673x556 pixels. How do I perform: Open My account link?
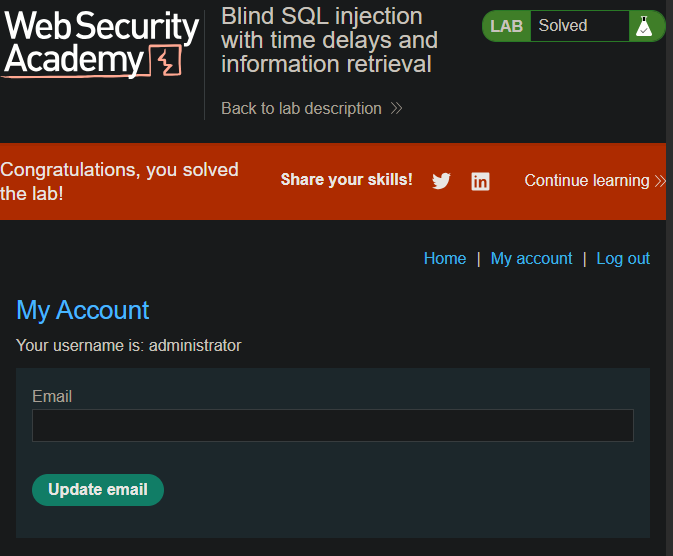[x=531, y=258]
